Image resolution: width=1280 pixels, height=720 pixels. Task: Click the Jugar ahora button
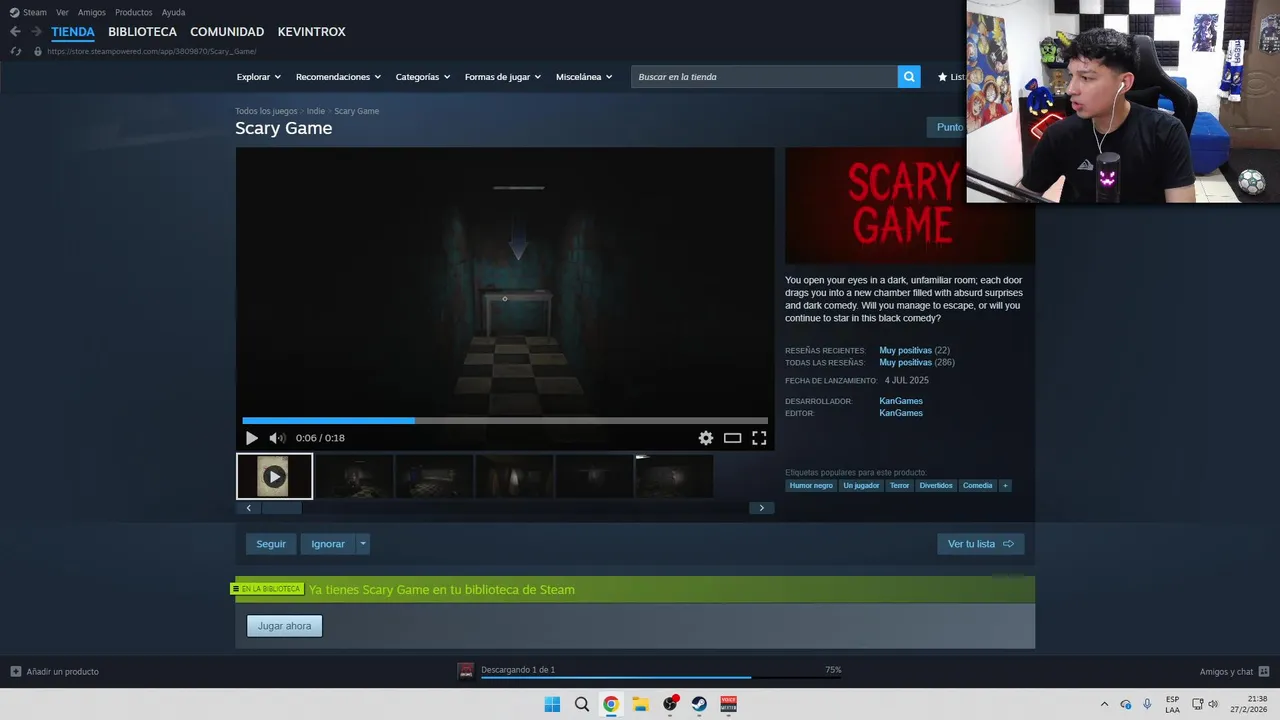tap(285, 626)
